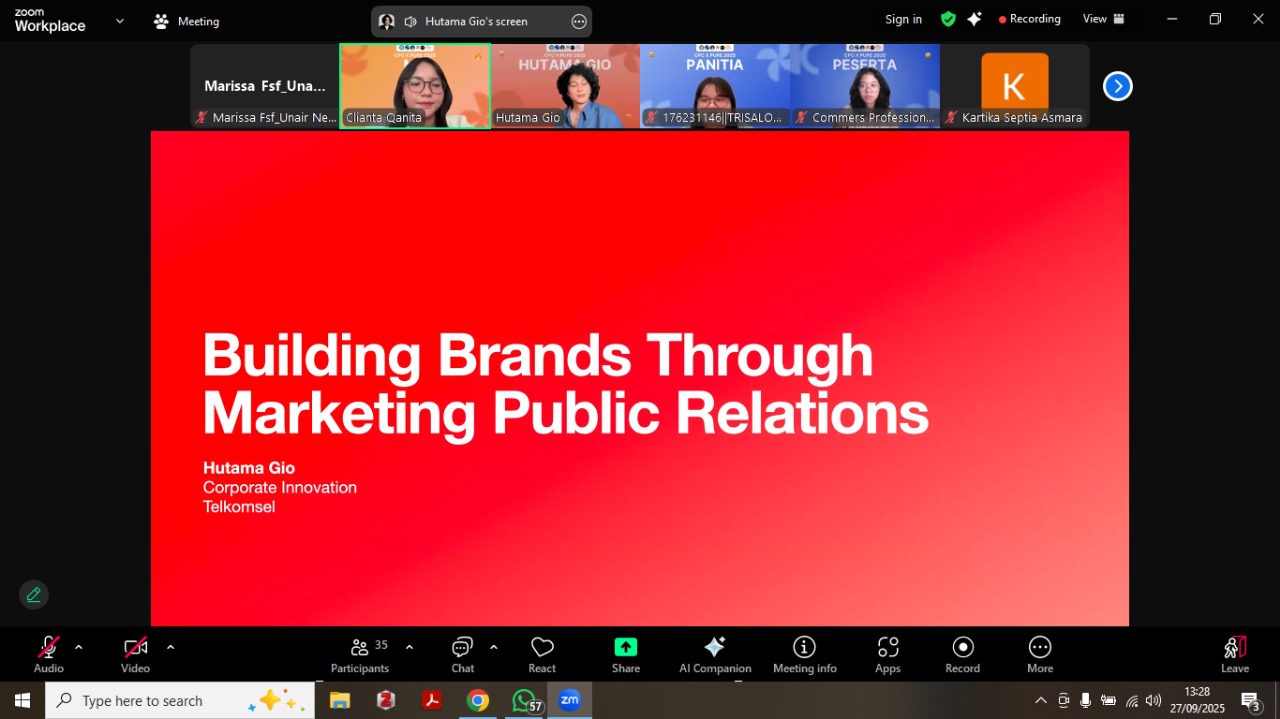Viewport: 1280px width, 719px height.
Task: Open the Windows Start menu
Action: 22,700
